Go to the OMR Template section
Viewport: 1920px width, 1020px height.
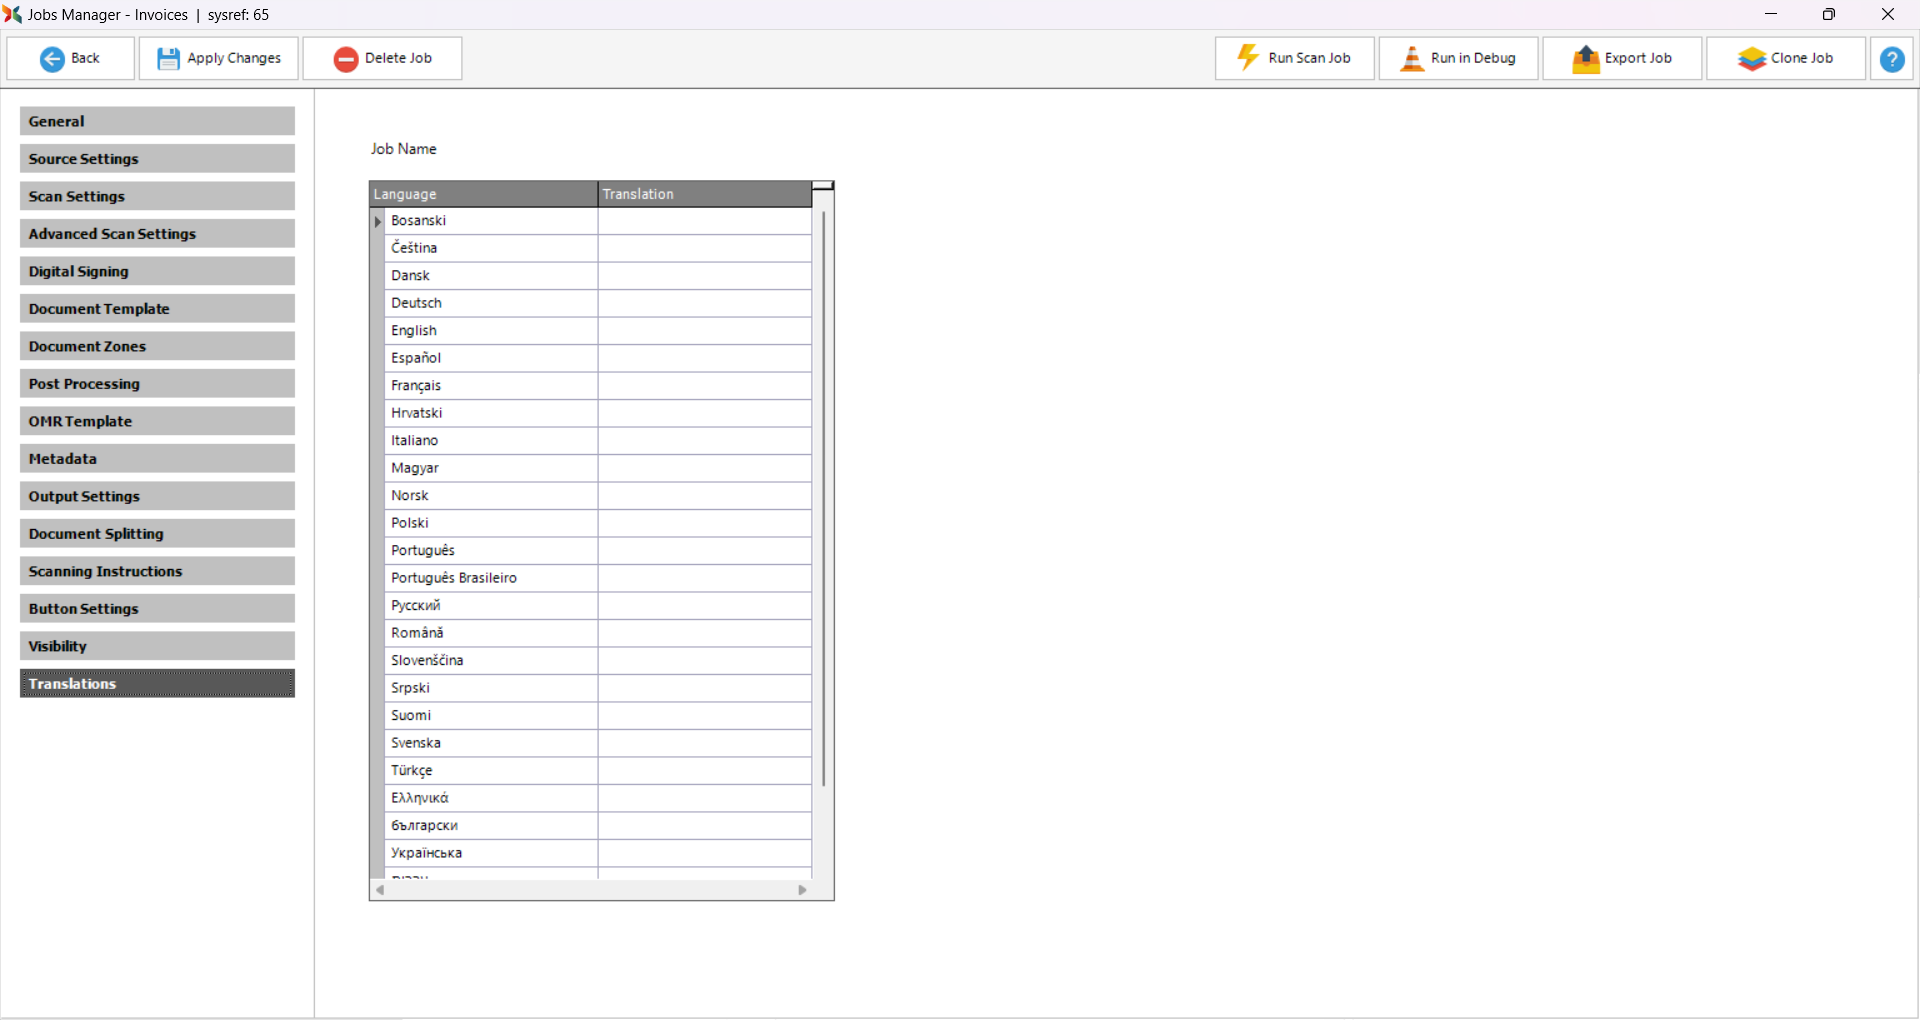click(157, 421)
